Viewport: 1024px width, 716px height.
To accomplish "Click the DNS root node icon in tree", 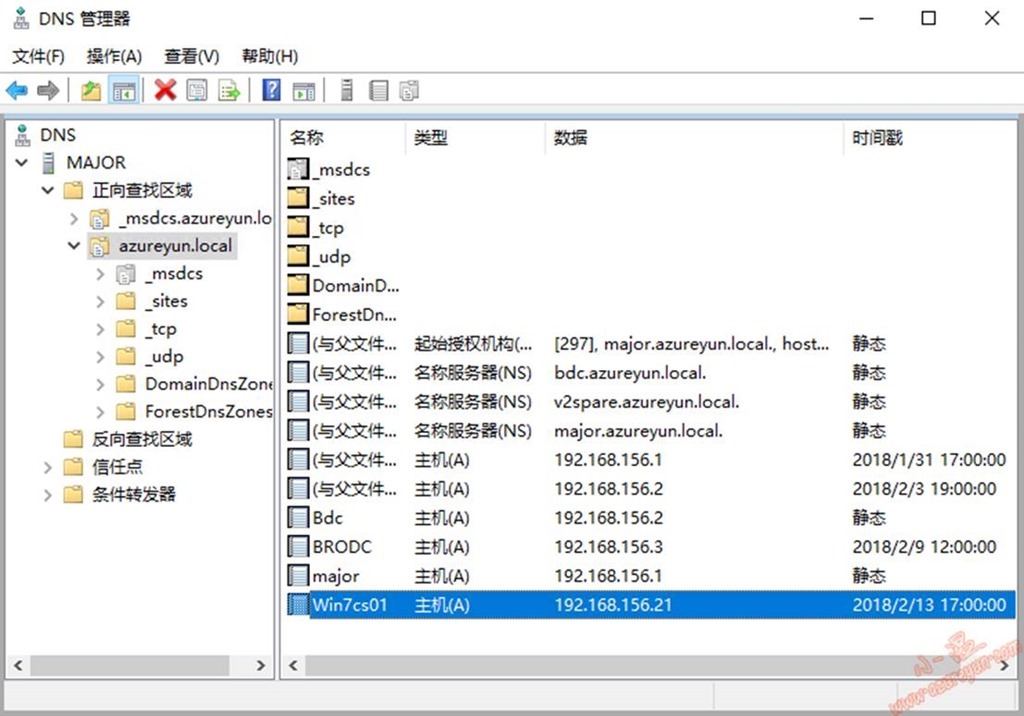I will click(23, 135).
